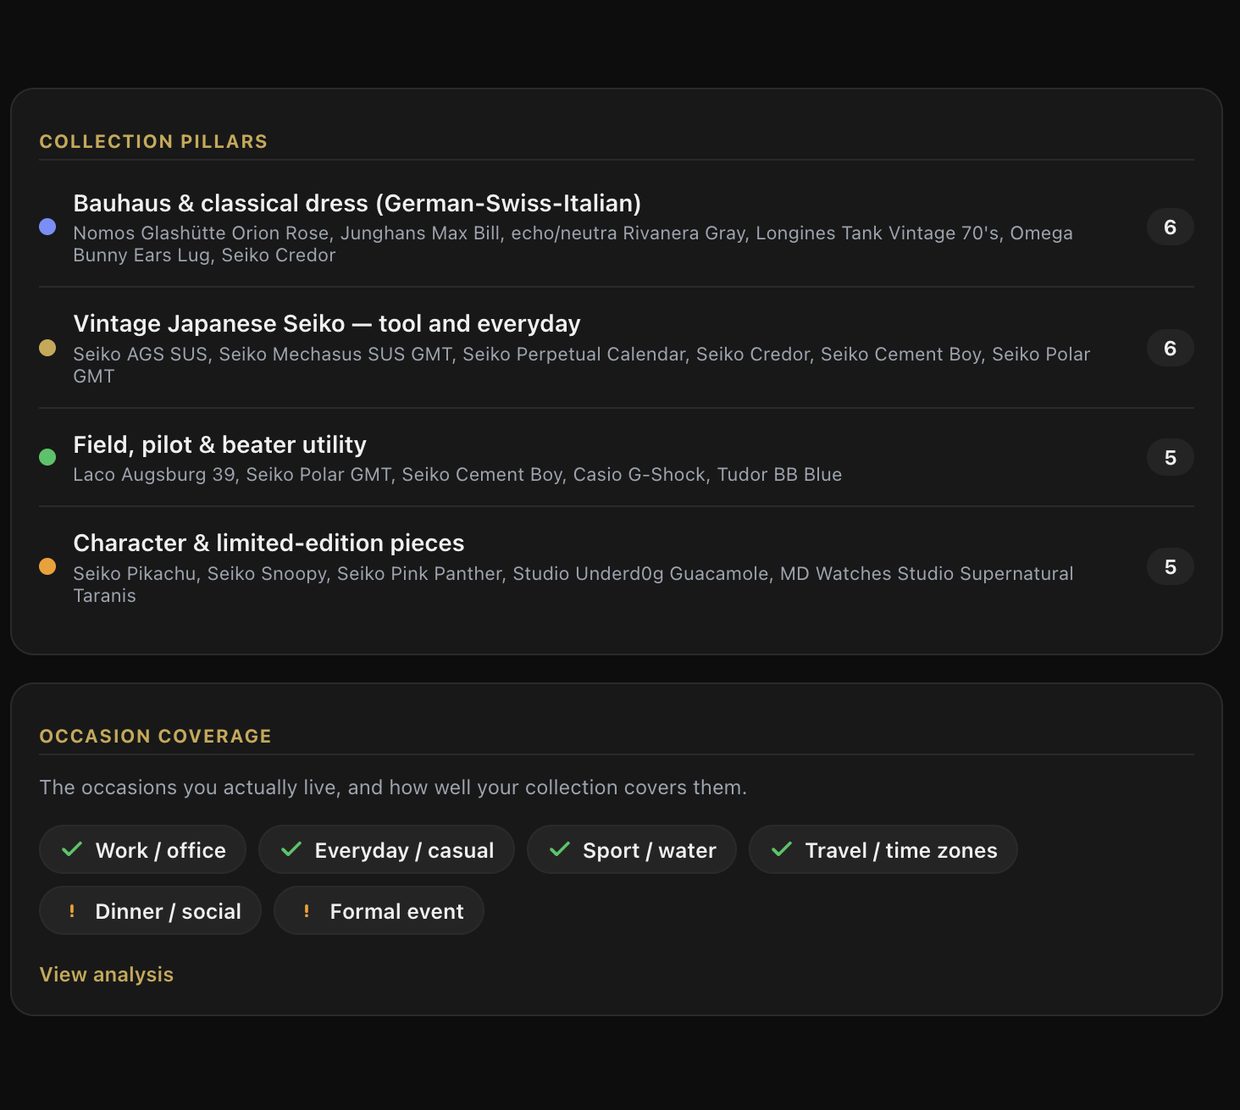Image resolution: width=1240 pixels, height=1110 pixels.
Task: Select Character & limited-edition pieces heading
Action: point(269,543)
